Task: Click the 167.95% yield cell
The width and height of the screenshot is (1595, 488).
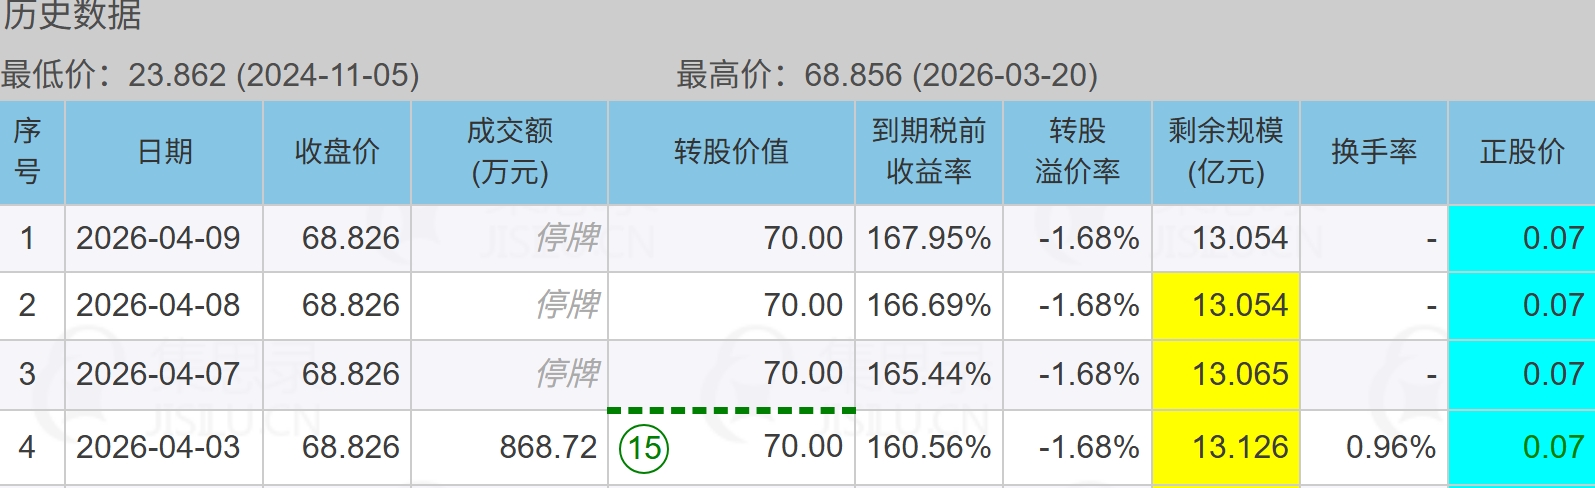Action: pos(929,238)
